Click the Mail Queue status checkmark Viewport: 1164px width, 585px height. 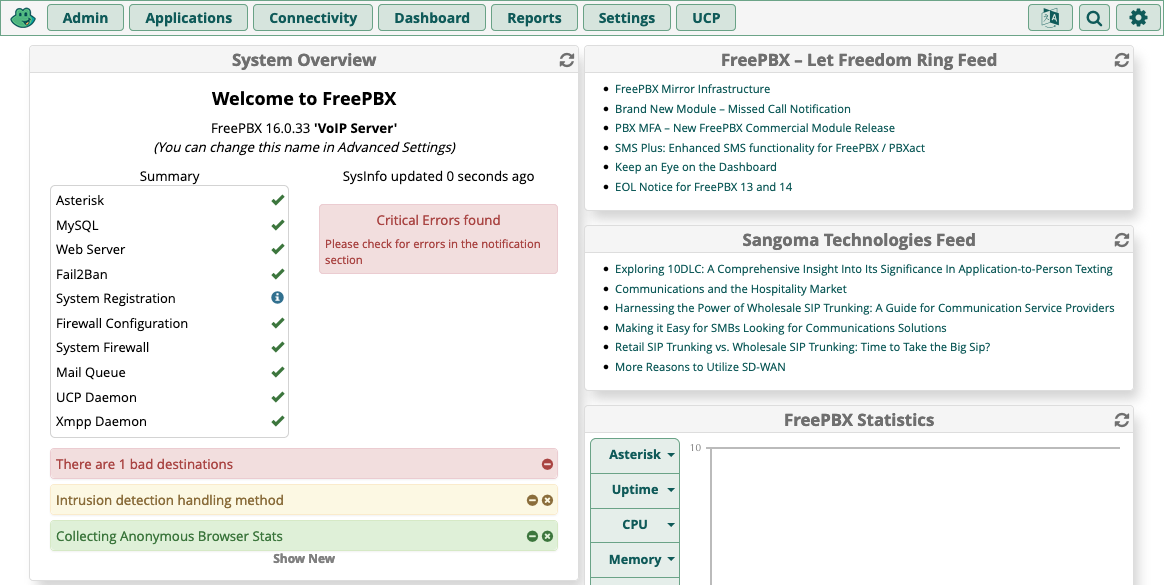278,371
